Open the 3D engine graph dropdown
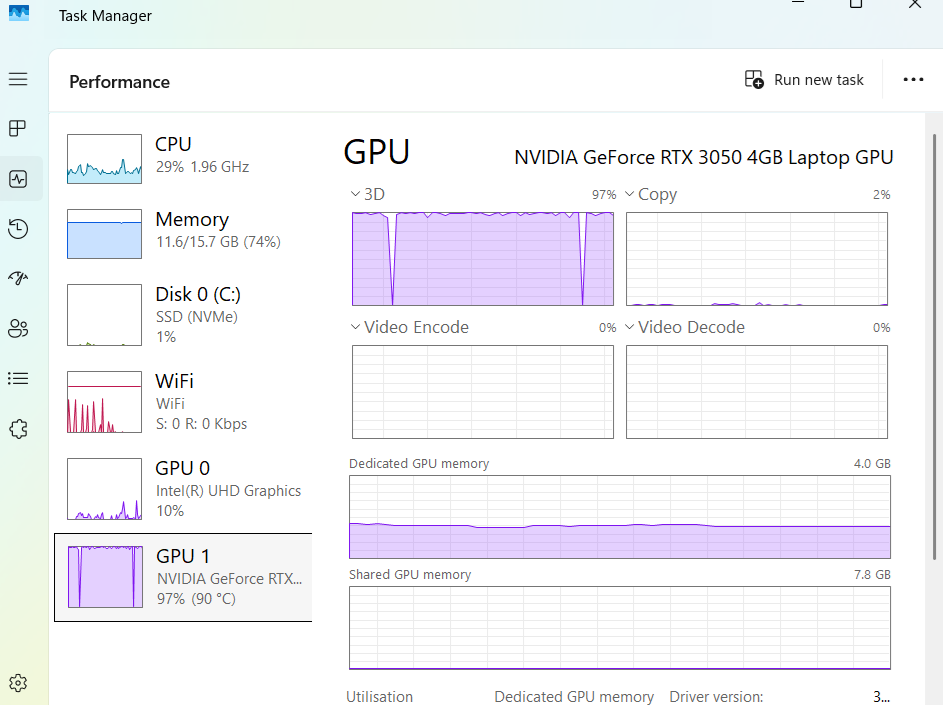The width and height of the screenshot is (943, 705). tap(355, 194)
